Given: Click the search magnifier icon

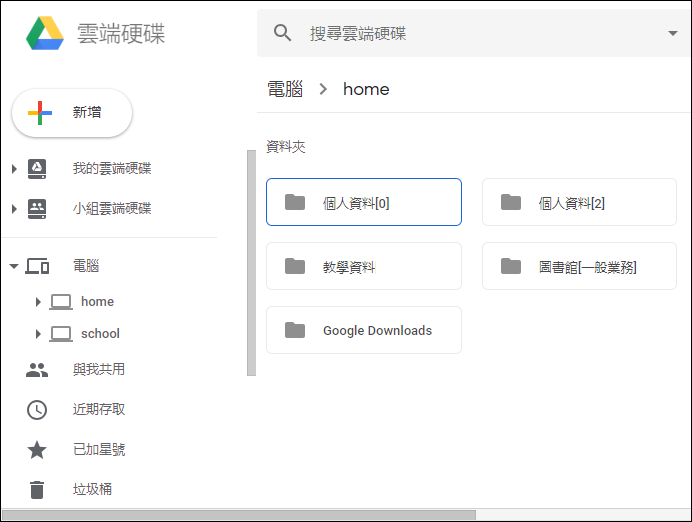Looking at the screenshot, I should (x=282, y=33).
